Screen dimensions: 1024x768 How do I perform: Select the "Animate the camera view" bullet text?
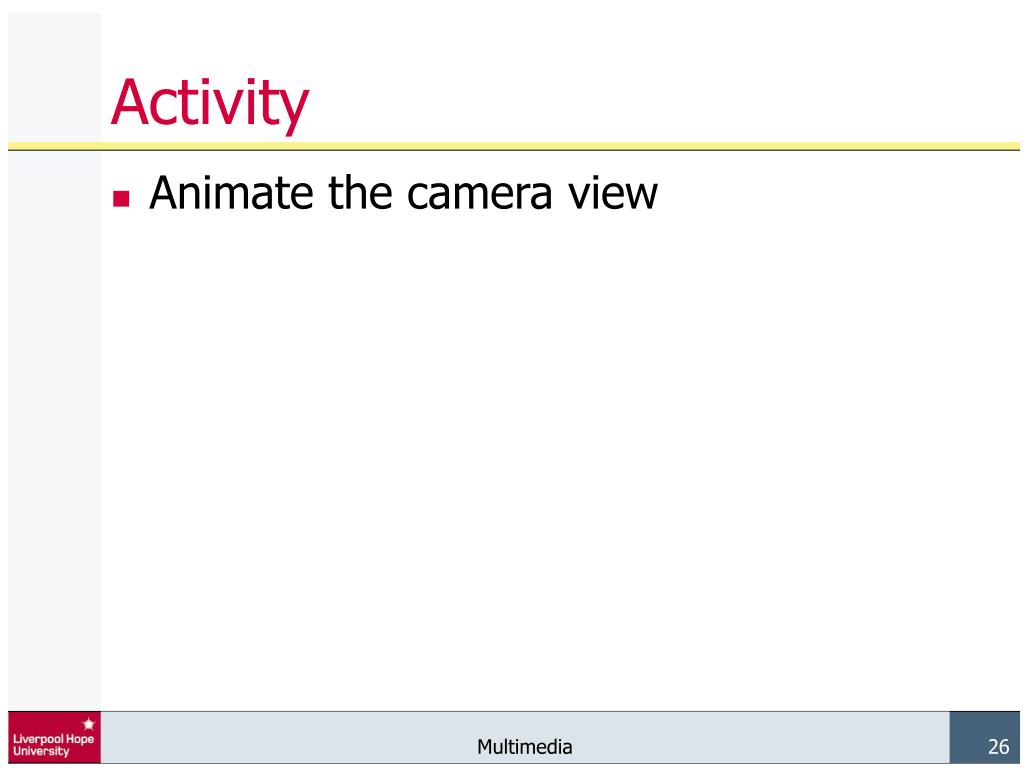click(x=403, y=193)
